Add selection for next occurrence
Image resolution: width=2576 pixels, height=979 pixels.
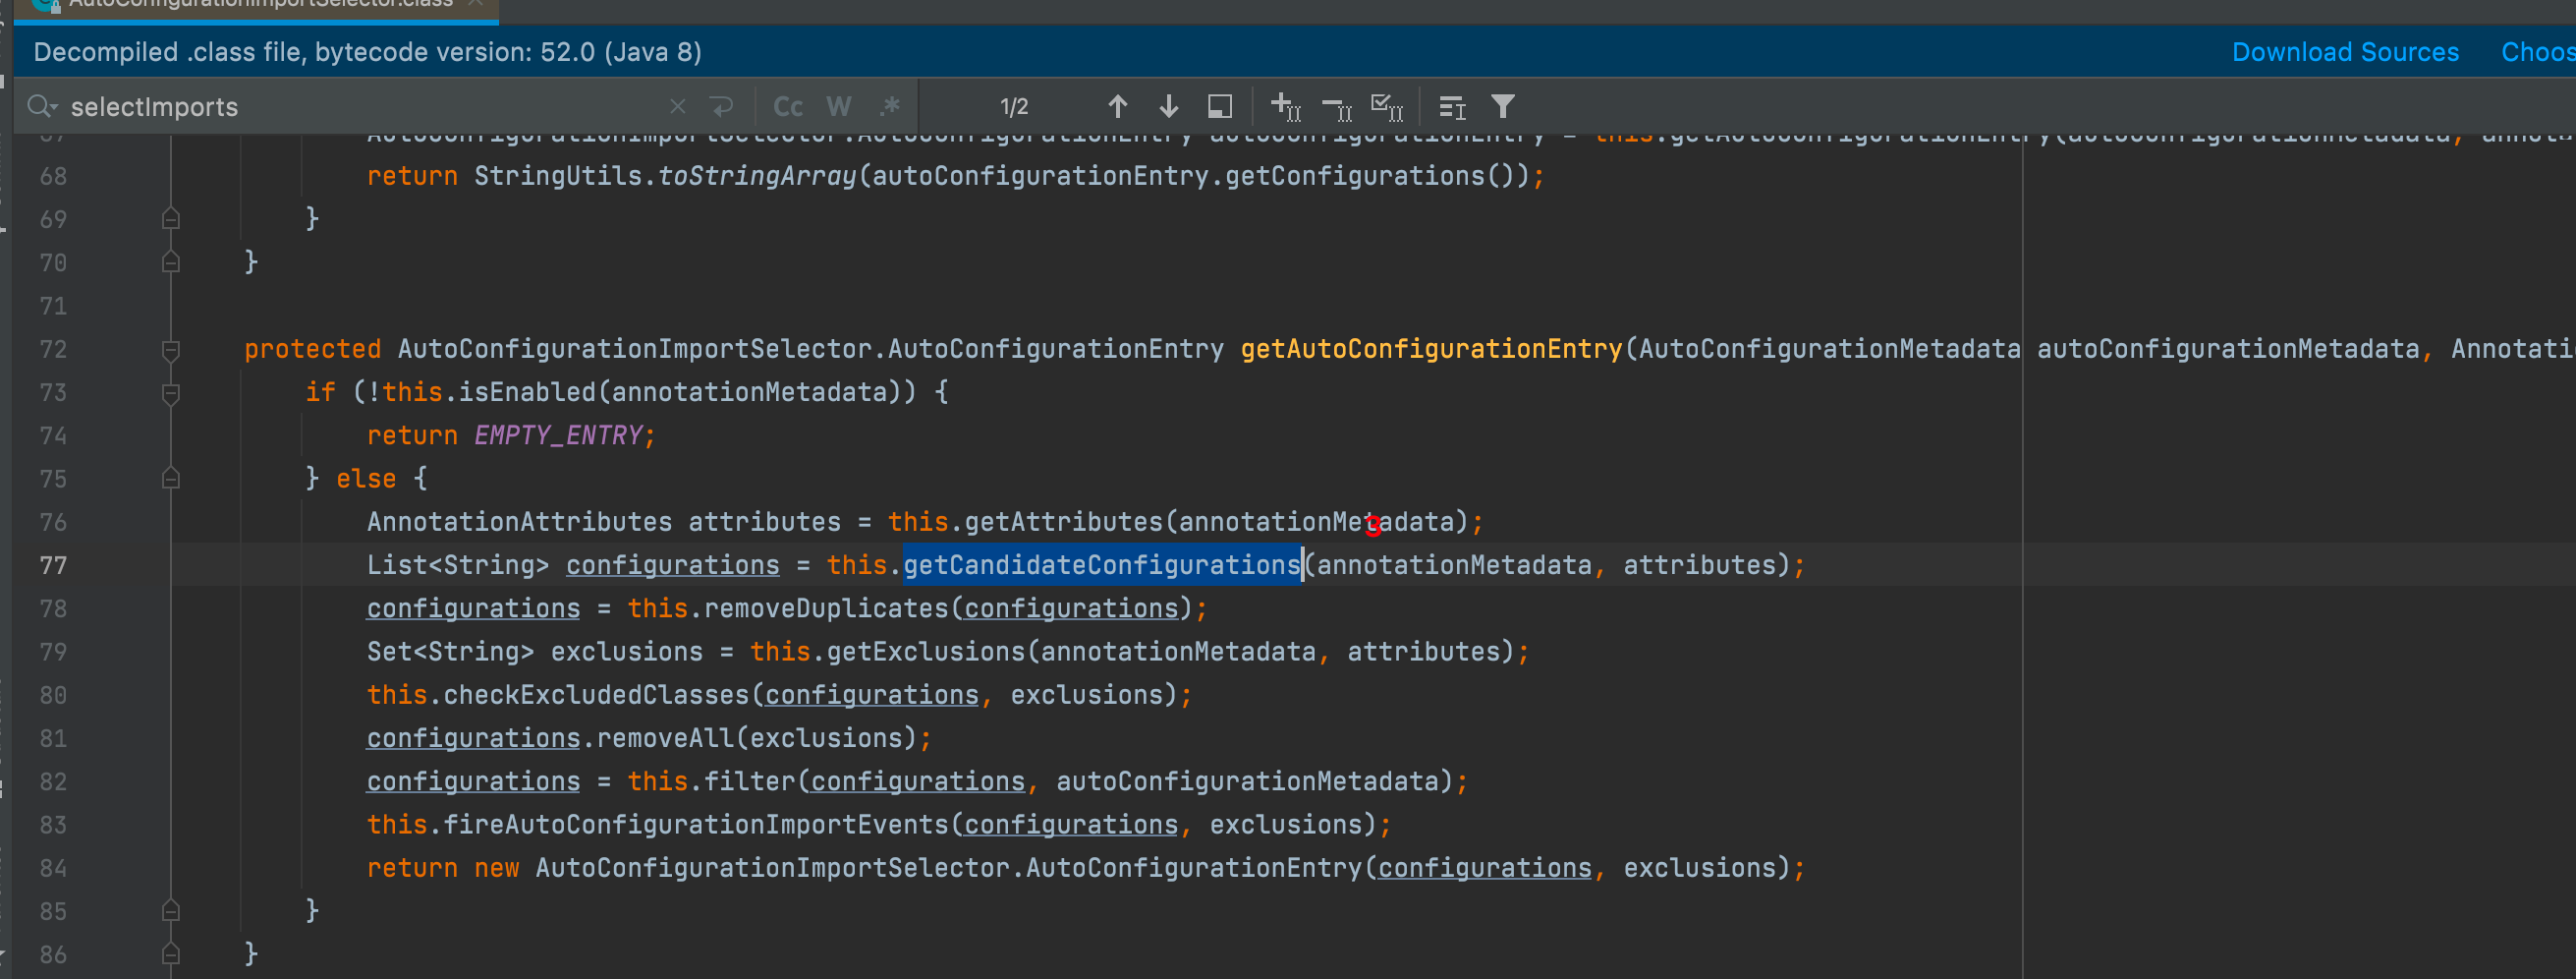pos(1285,107)
